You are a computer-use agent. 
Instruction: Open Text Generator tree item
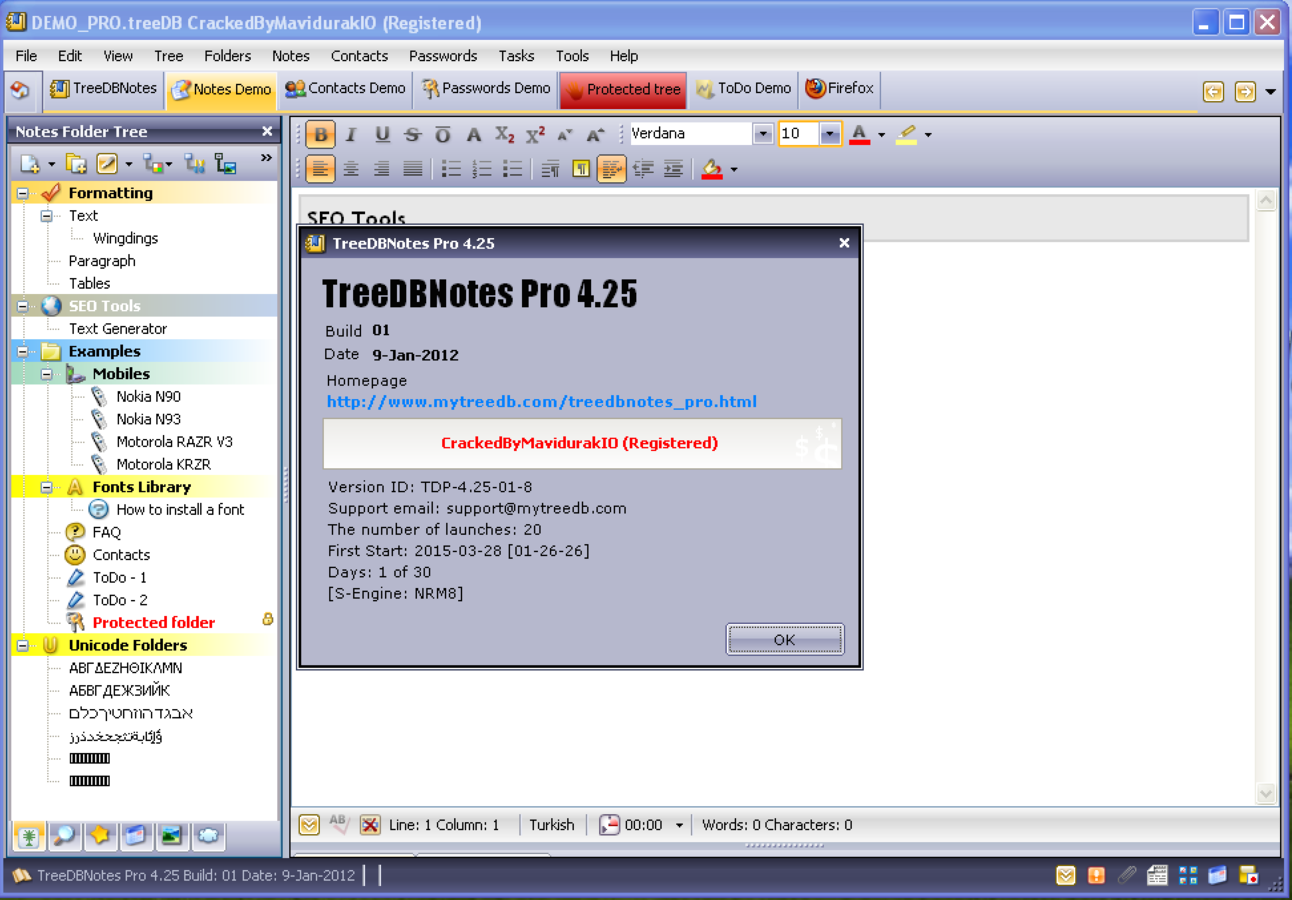coord(118,328)
